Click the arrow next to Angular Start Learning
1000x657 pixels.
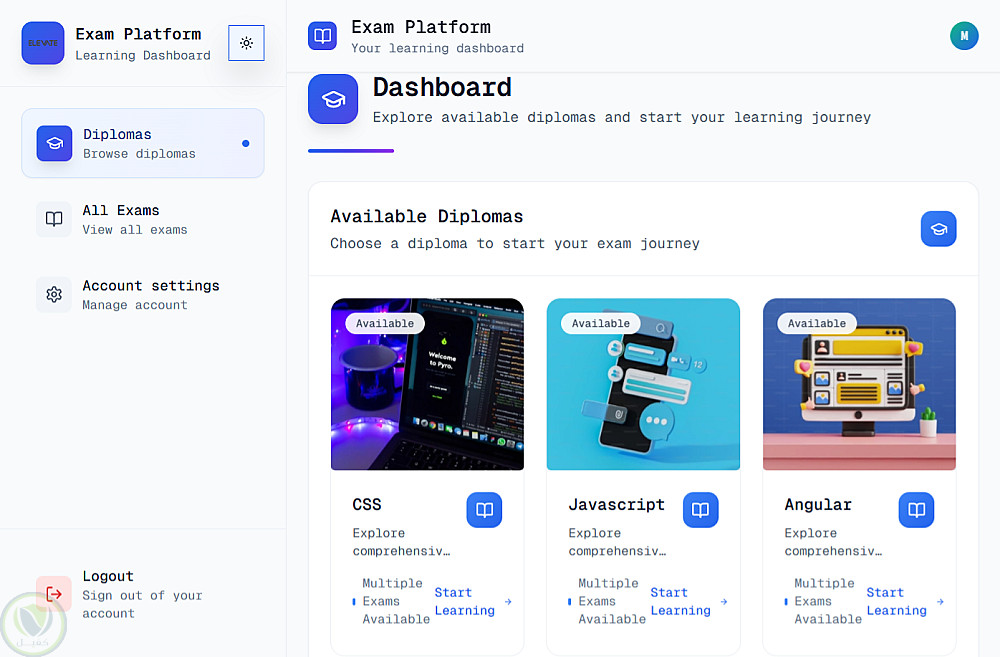click(940, 602)
